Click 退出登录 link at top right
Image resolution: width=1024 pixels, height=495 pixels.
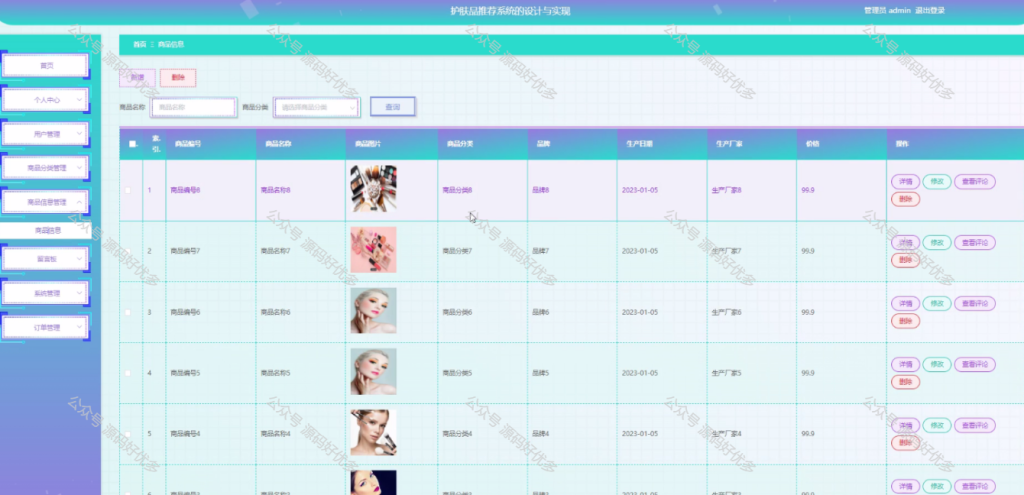click(x=929, y=10)
